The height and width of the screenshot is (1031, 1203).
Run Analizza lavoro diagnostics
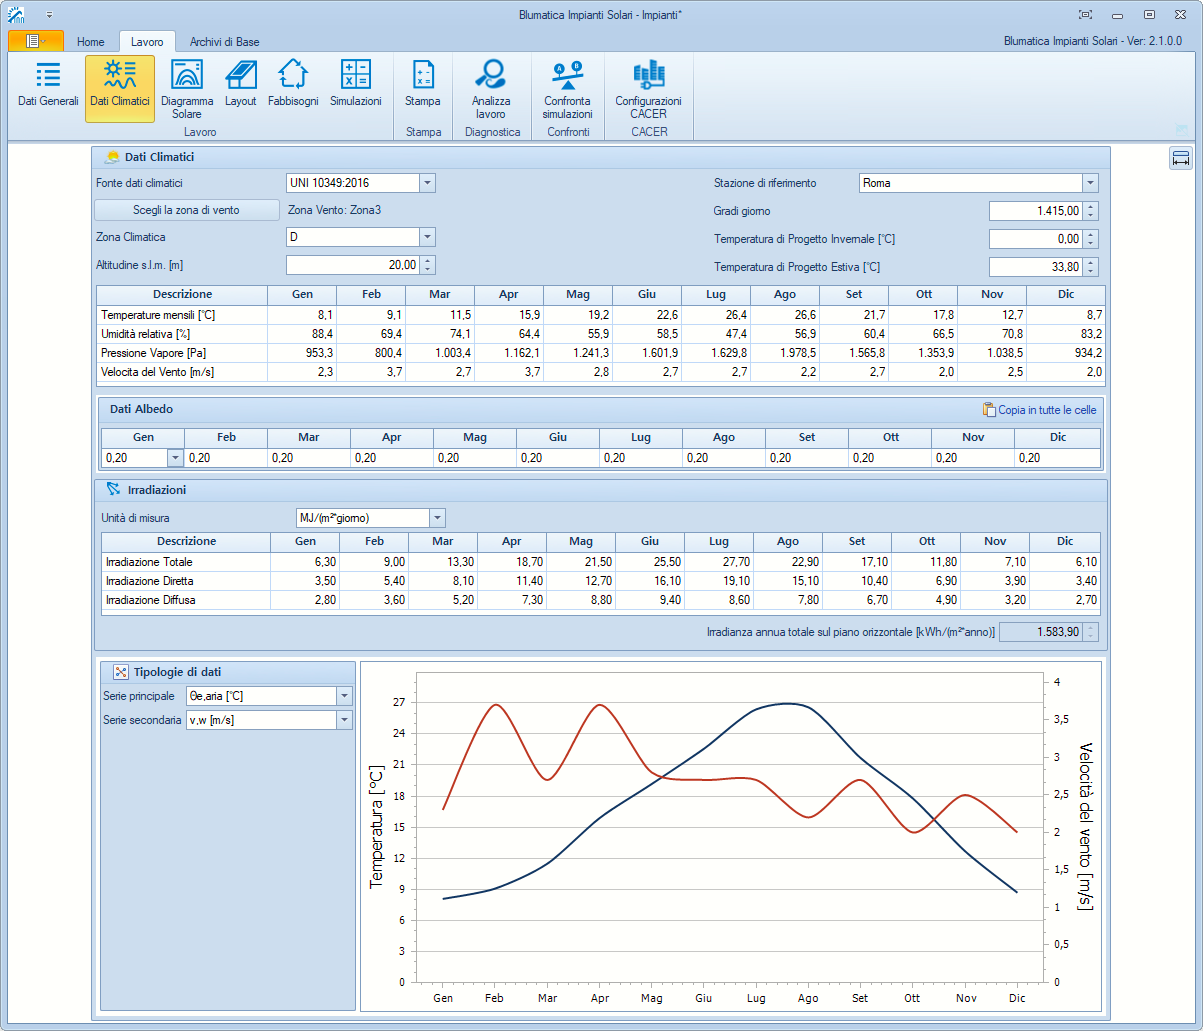coord(491,88)
